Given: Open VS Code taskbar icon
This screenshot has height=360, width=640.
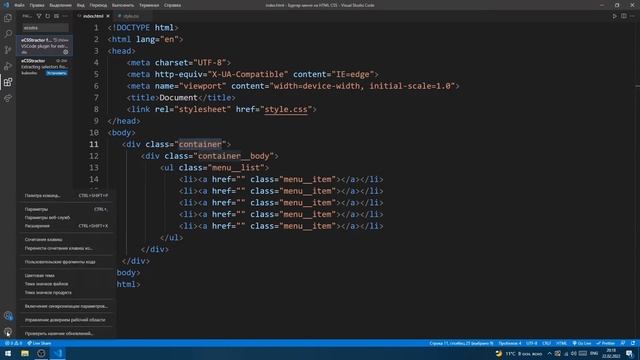Looking at the screenshot, I should tap(58, 353).
